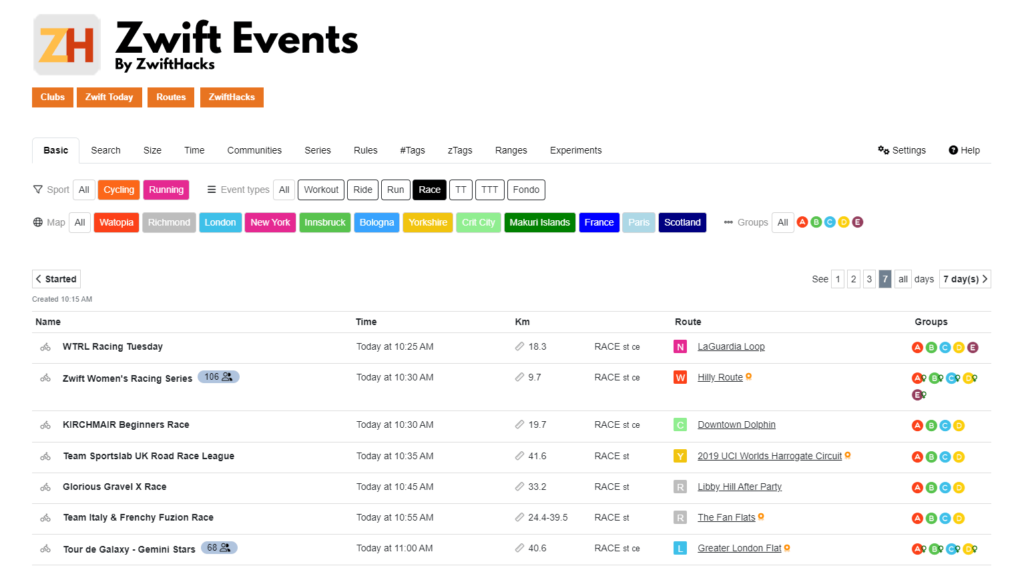Click the ZH ZwiftHacks logo

(x=67, y=44)
